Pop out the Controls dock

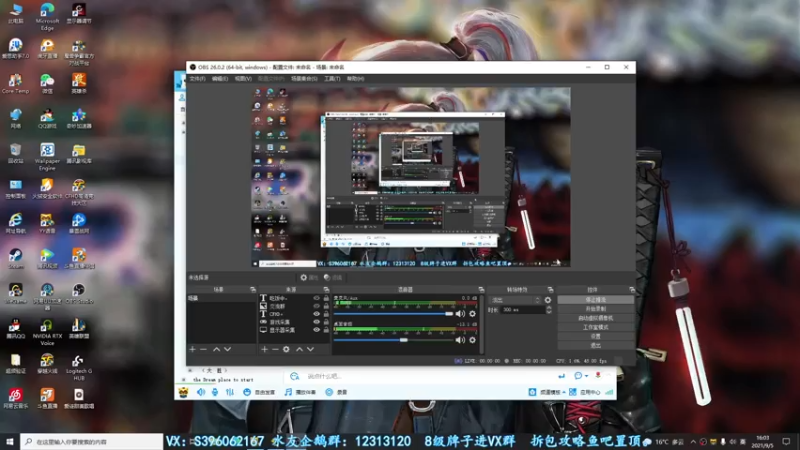pyautogui.click(x=632, y=289)
